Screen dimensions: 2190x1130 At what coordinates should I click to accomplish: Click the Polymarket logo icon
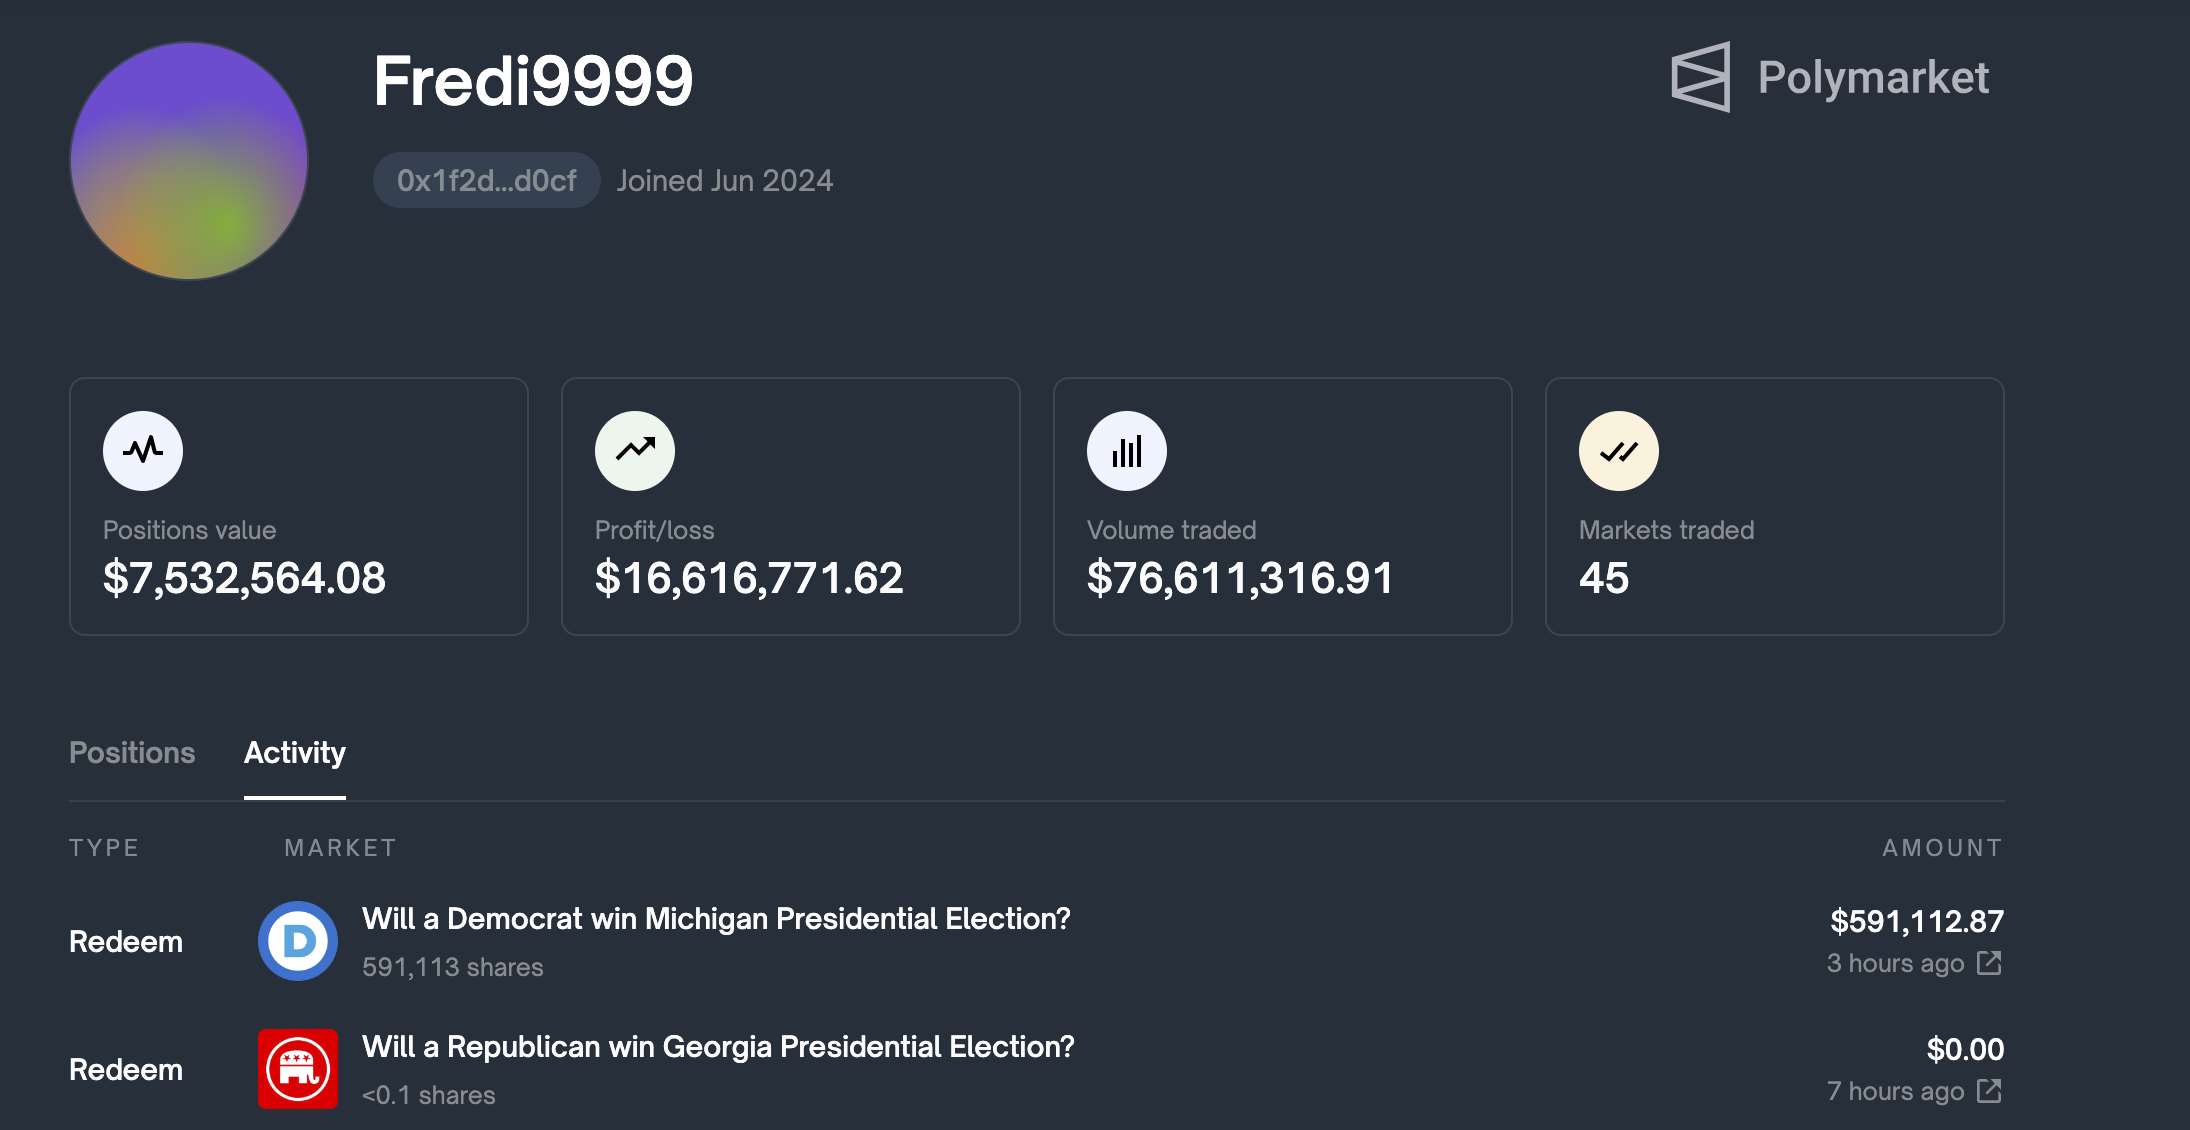[1700, 77]
